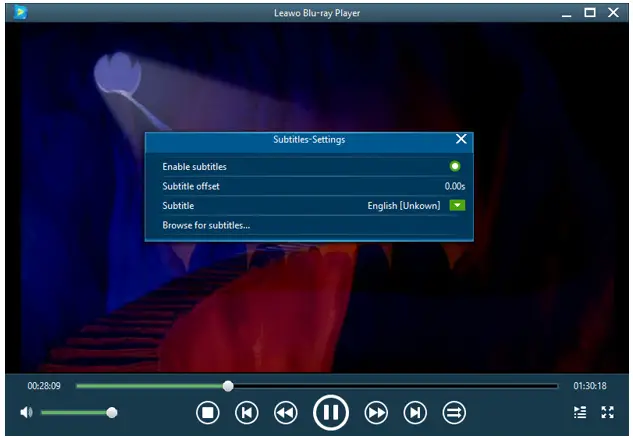This screenshot has height=440, width=633.
Task: Toggle the Enable subtitles radio button
Action: pyautogui.click(x=455, y=166)
